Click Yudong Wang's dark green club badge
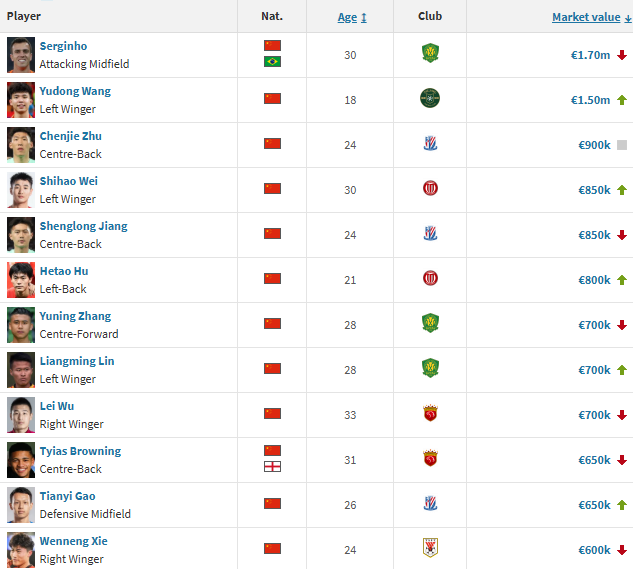This screenshot has height=569, width=633. point(430,98)
